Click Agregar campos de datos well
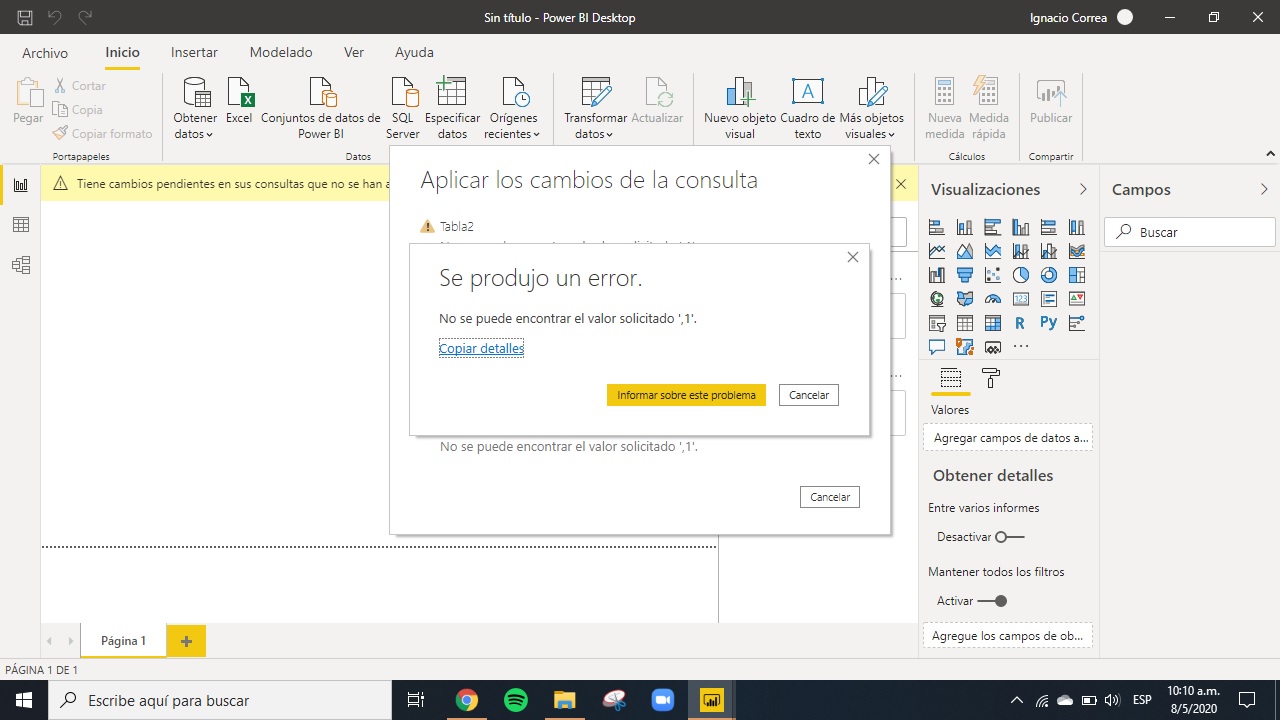 pyautogui.click(x=1008, y=438)
